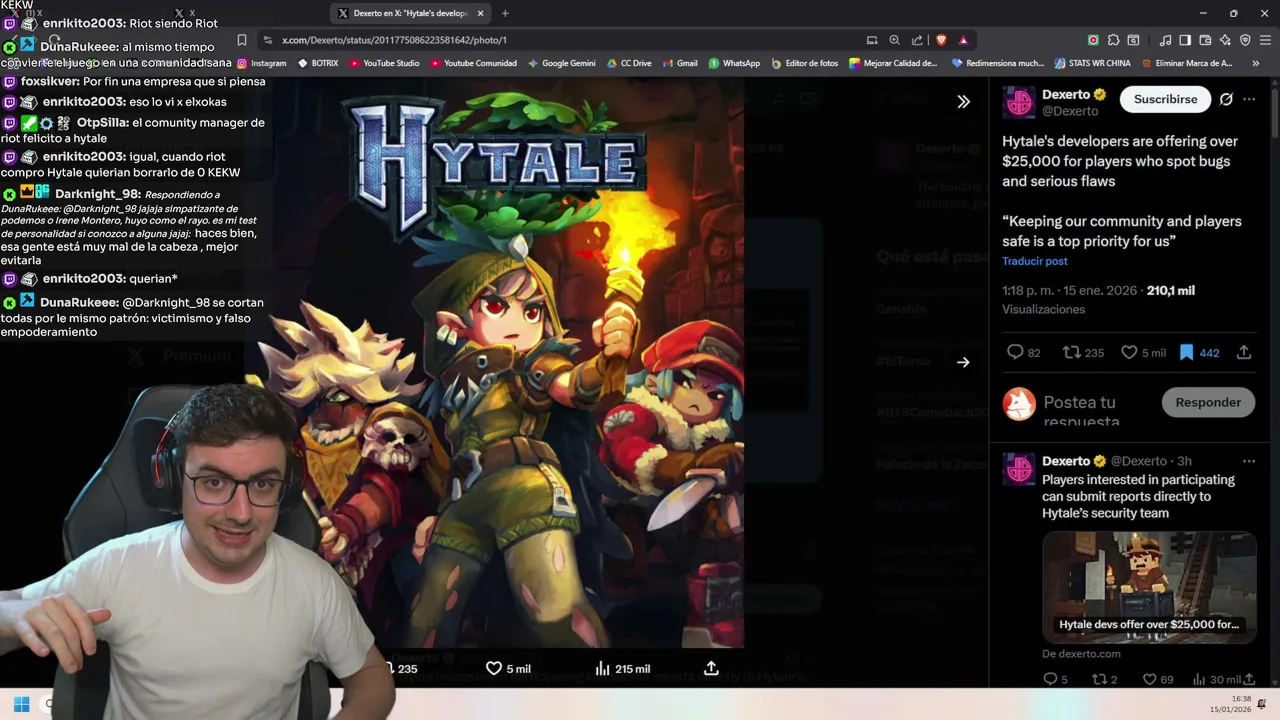Click the reply icon with 82 replies
The image size is (1280, 720).
coord(1015,352)
